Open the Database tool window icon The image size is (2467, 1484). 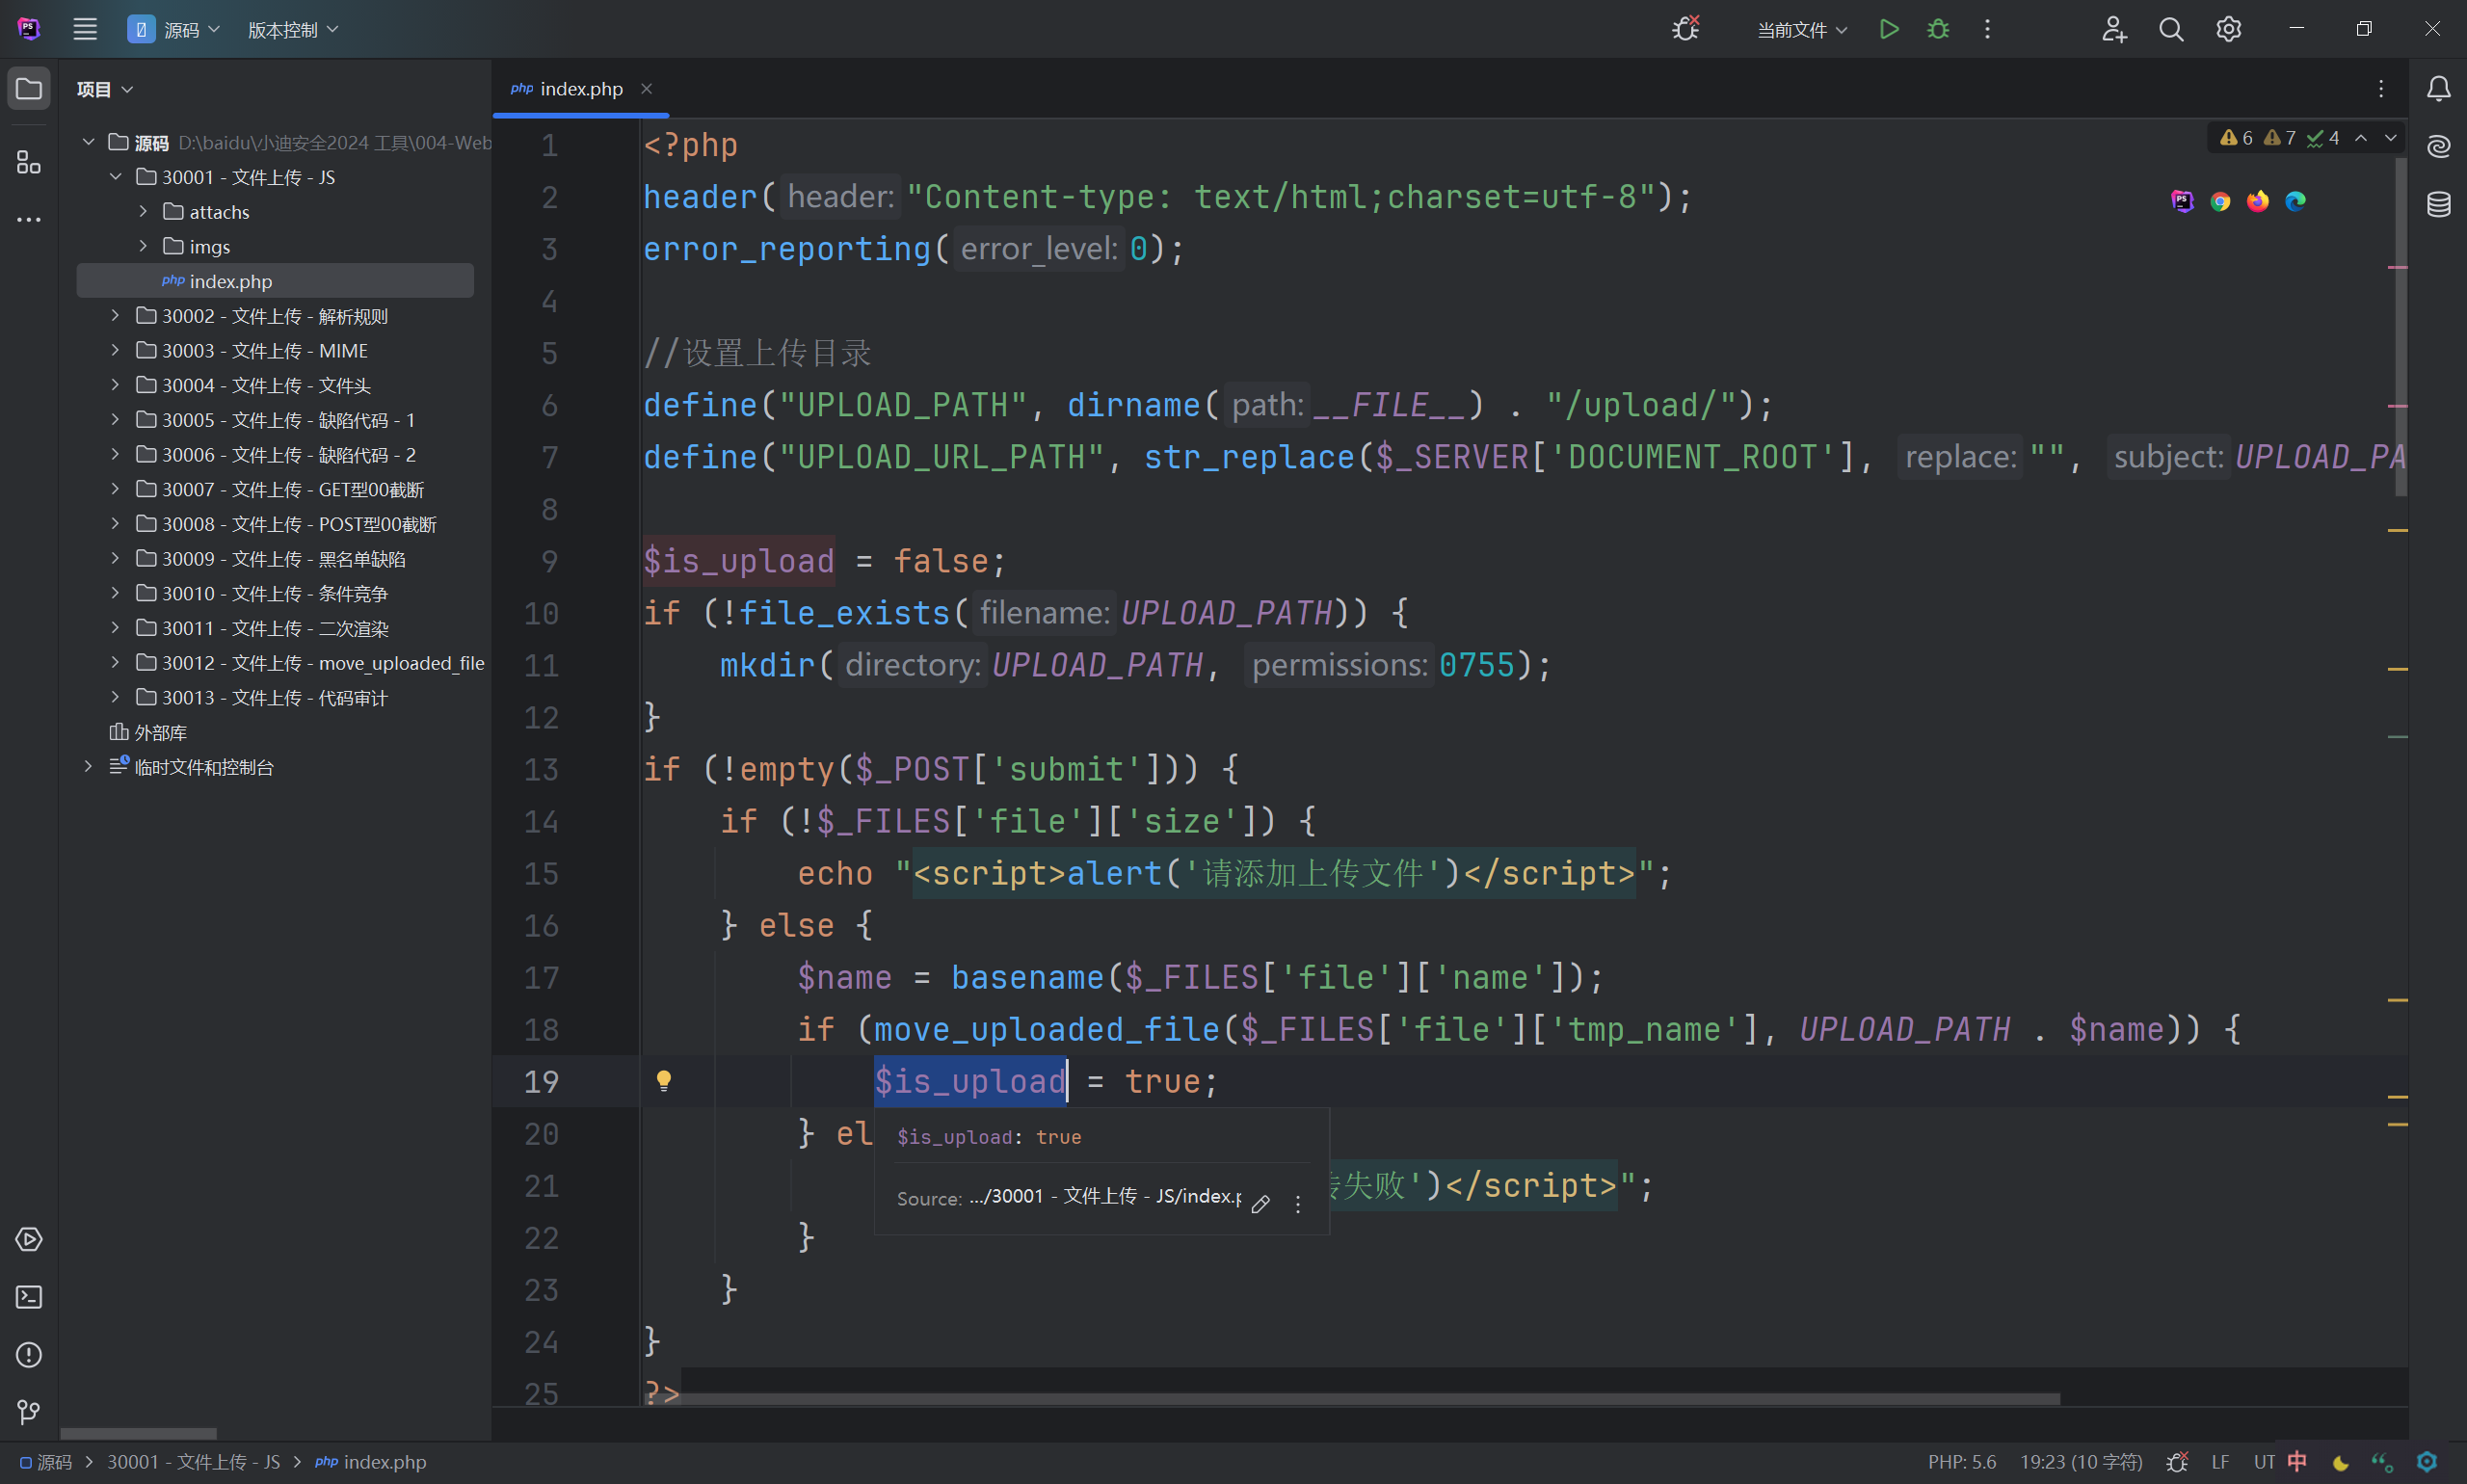tap(2438, 204)
